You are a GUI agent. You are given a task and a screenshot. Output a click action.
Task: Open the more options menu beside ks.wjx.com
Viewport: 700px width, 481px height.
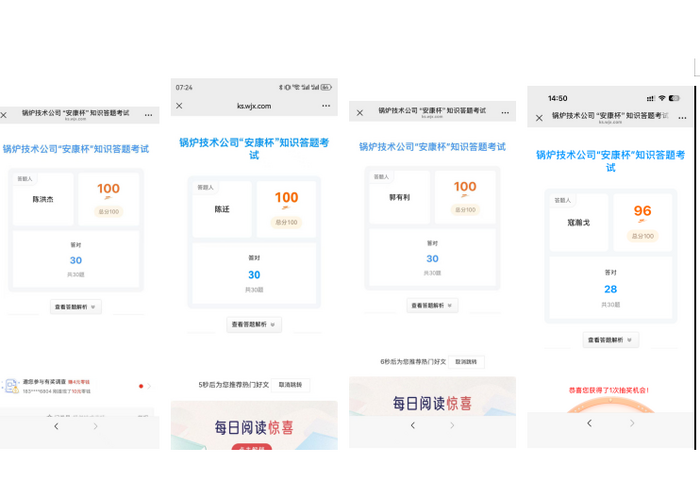coord(326,105)
